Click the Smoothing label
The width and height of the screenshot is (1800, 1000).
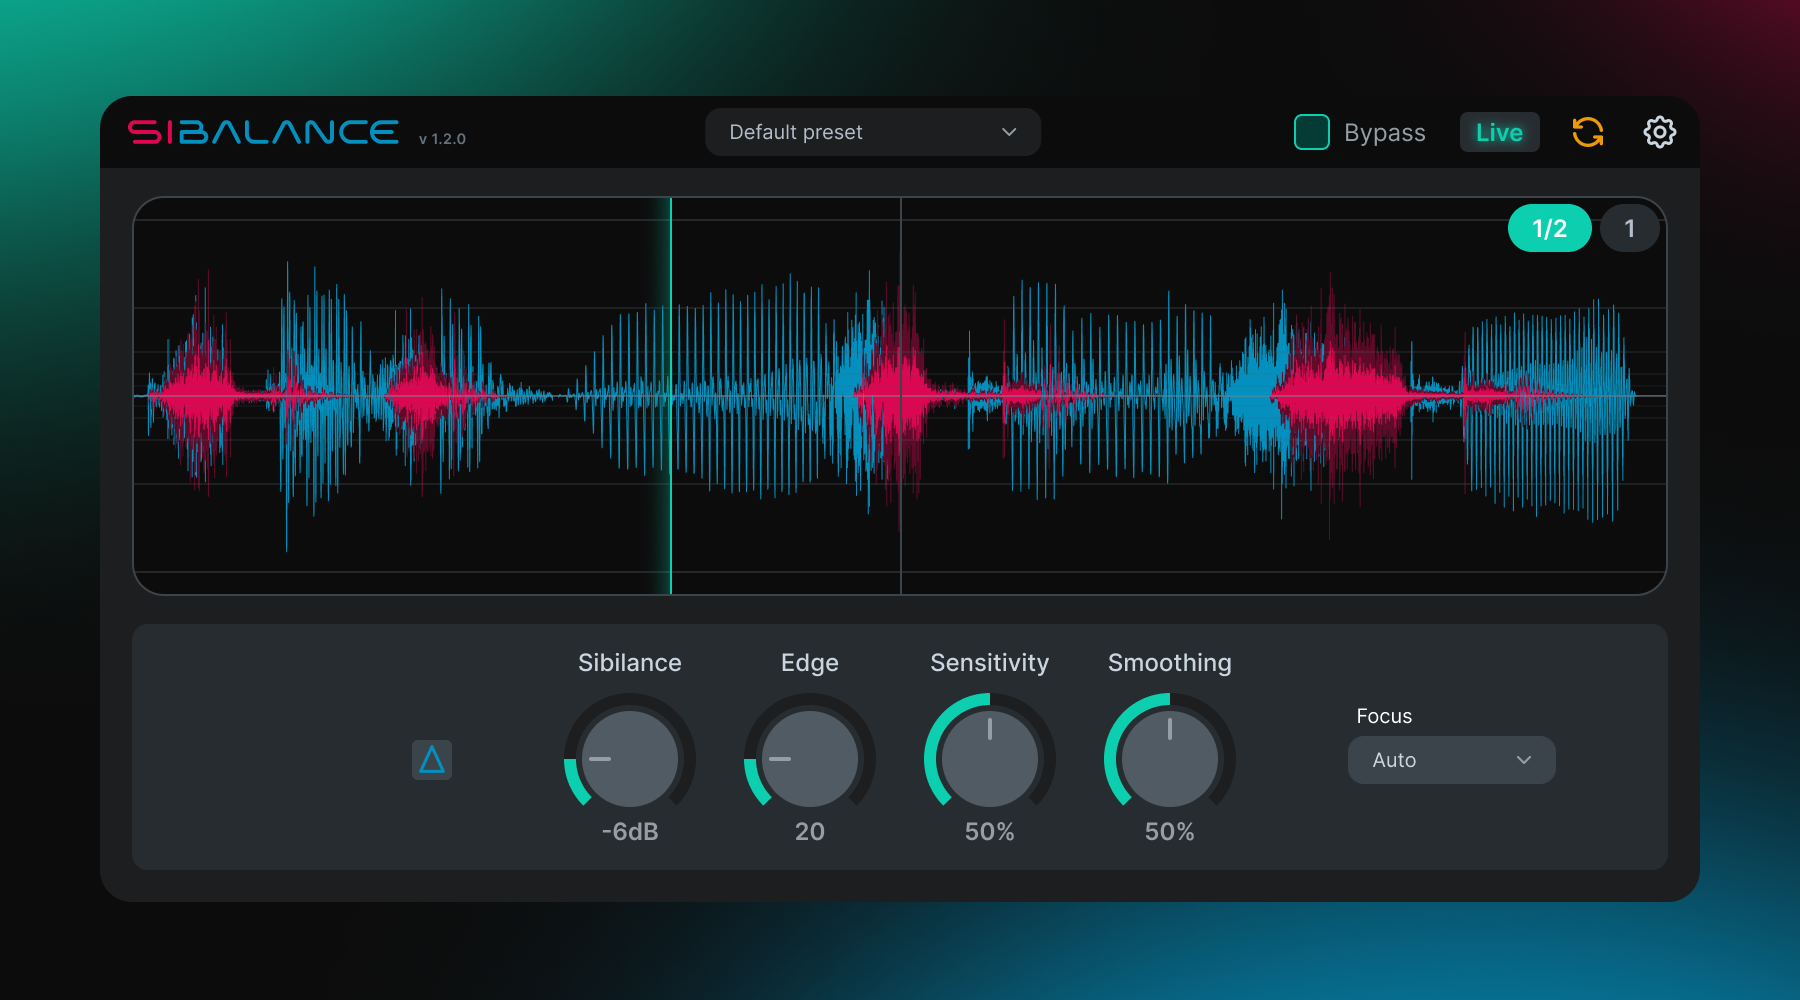pyautogui.click(x=1170, y=663)
